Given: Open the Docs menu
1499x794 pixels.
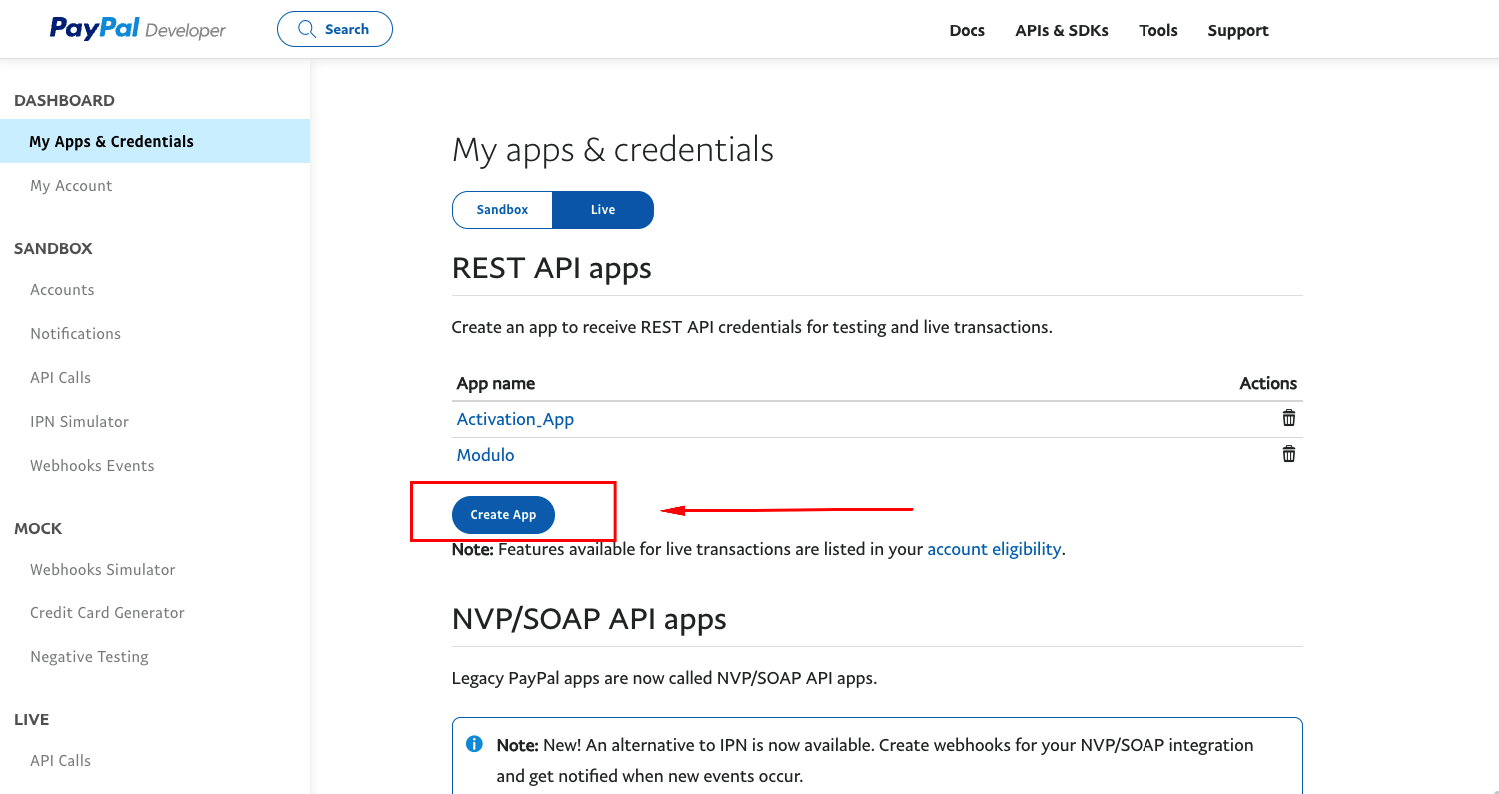Looking at the screenshot, I should click(967, 30).
